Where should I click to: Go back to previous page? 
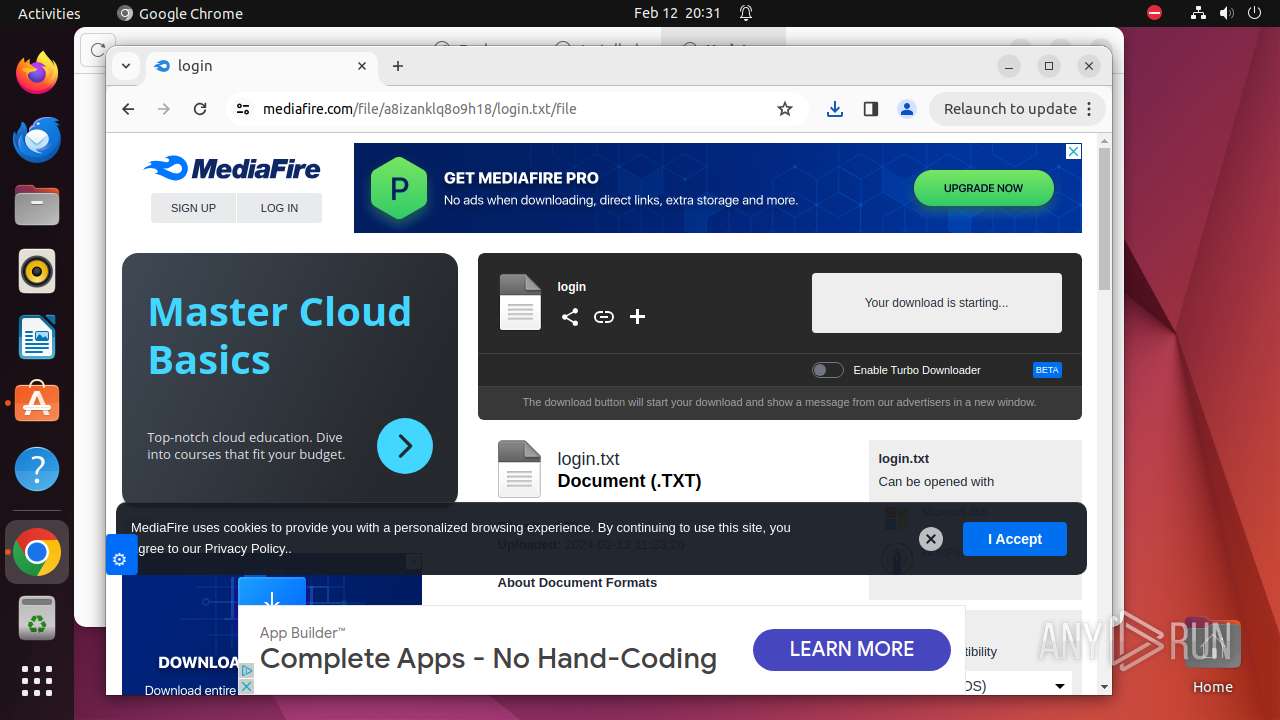128,109
